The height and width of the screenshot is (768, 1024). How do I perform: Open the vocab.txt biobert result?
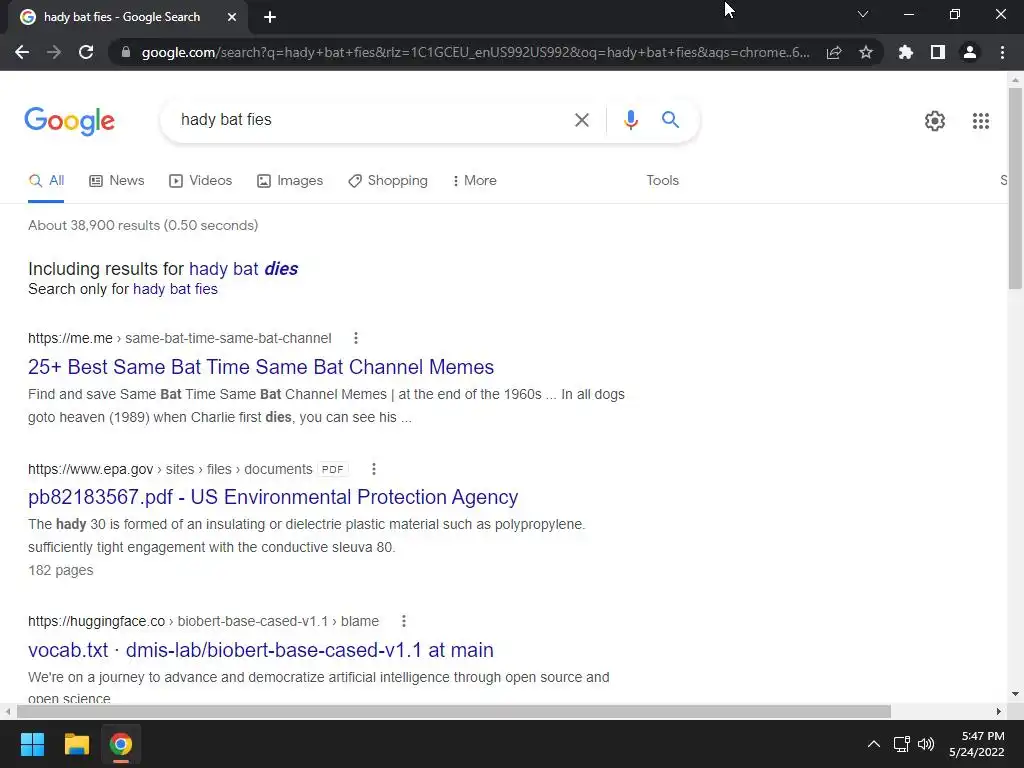click(x=261, y=650)
